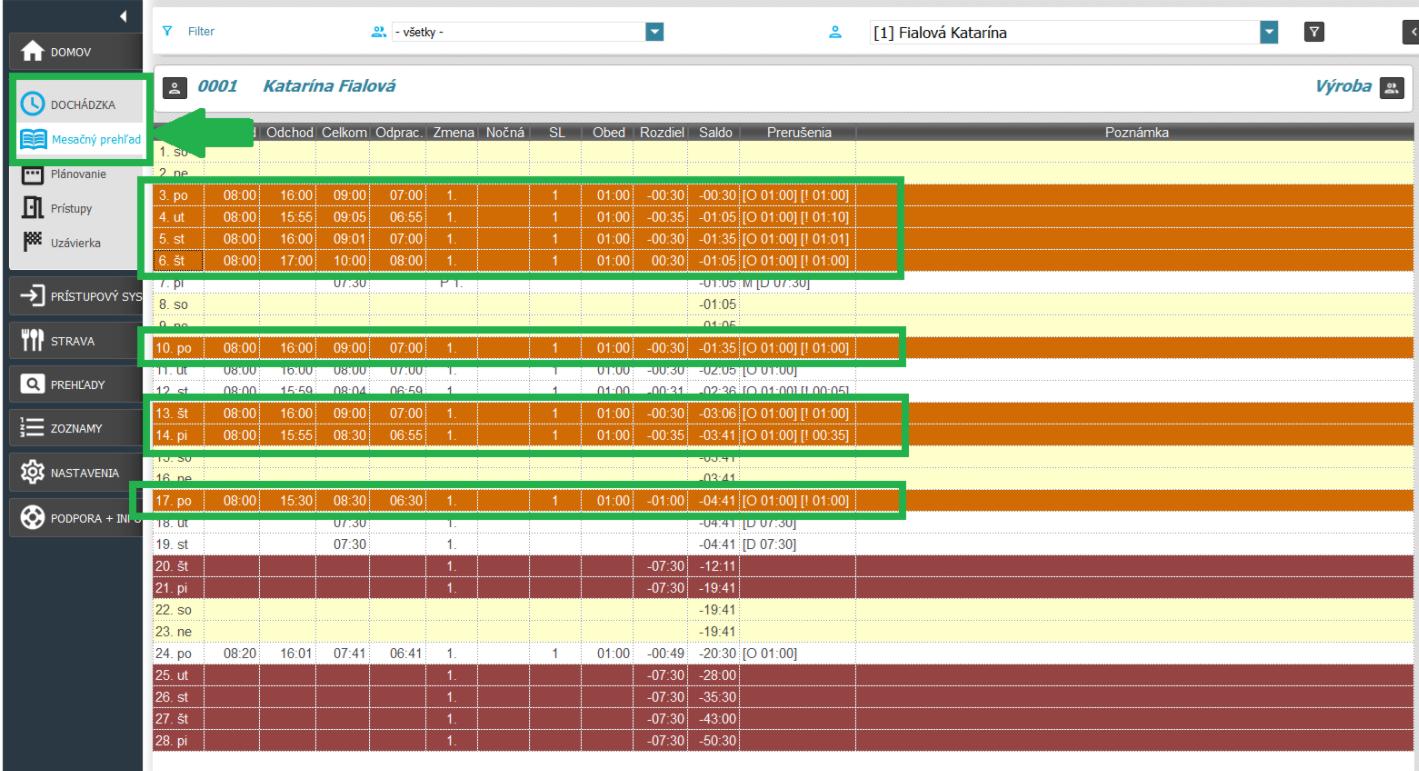Click the person icon beside employee selector

837,32
